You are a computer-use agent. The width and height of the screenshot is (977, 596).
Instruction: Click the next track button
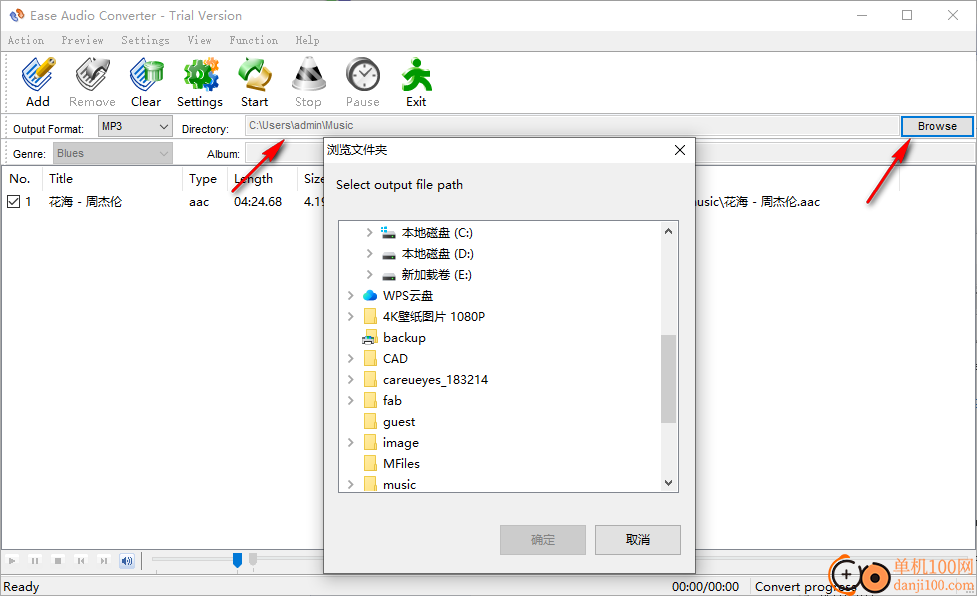(x=104, y=561)
